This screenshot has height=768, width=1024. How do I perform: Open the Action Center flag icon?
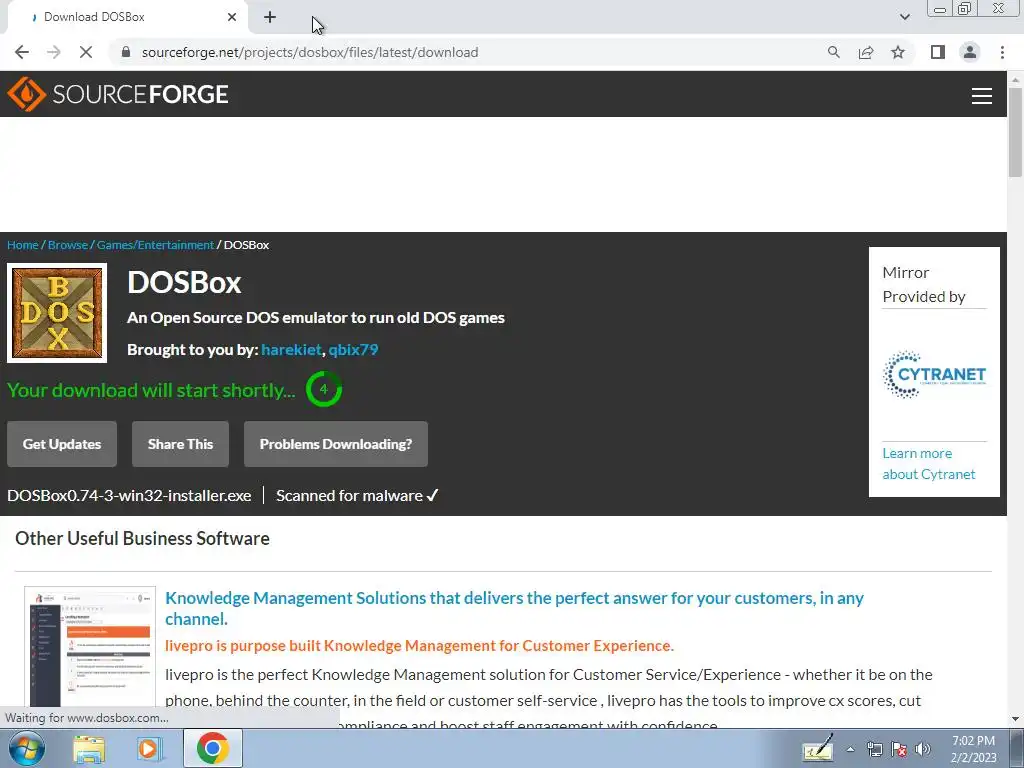899,749
